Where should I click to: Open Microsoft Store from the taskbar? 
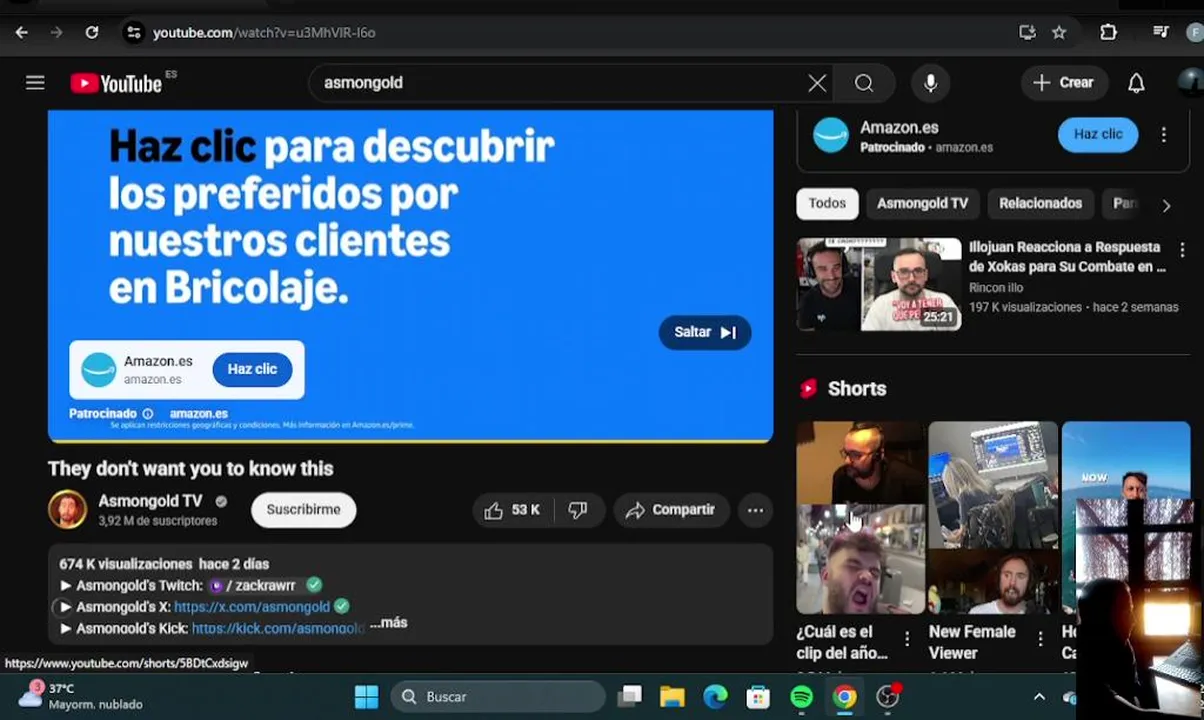coord(758,697)
